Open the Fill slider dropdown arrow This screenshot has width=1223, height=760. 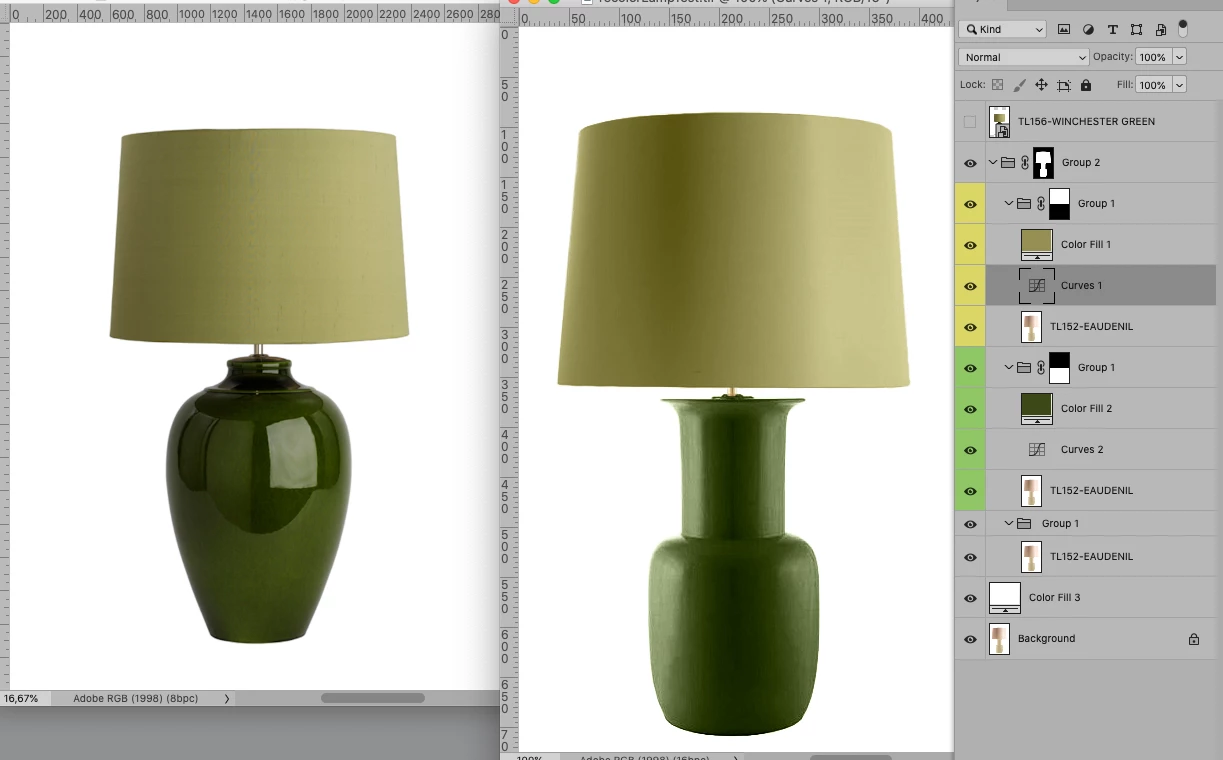(1180, 85)
